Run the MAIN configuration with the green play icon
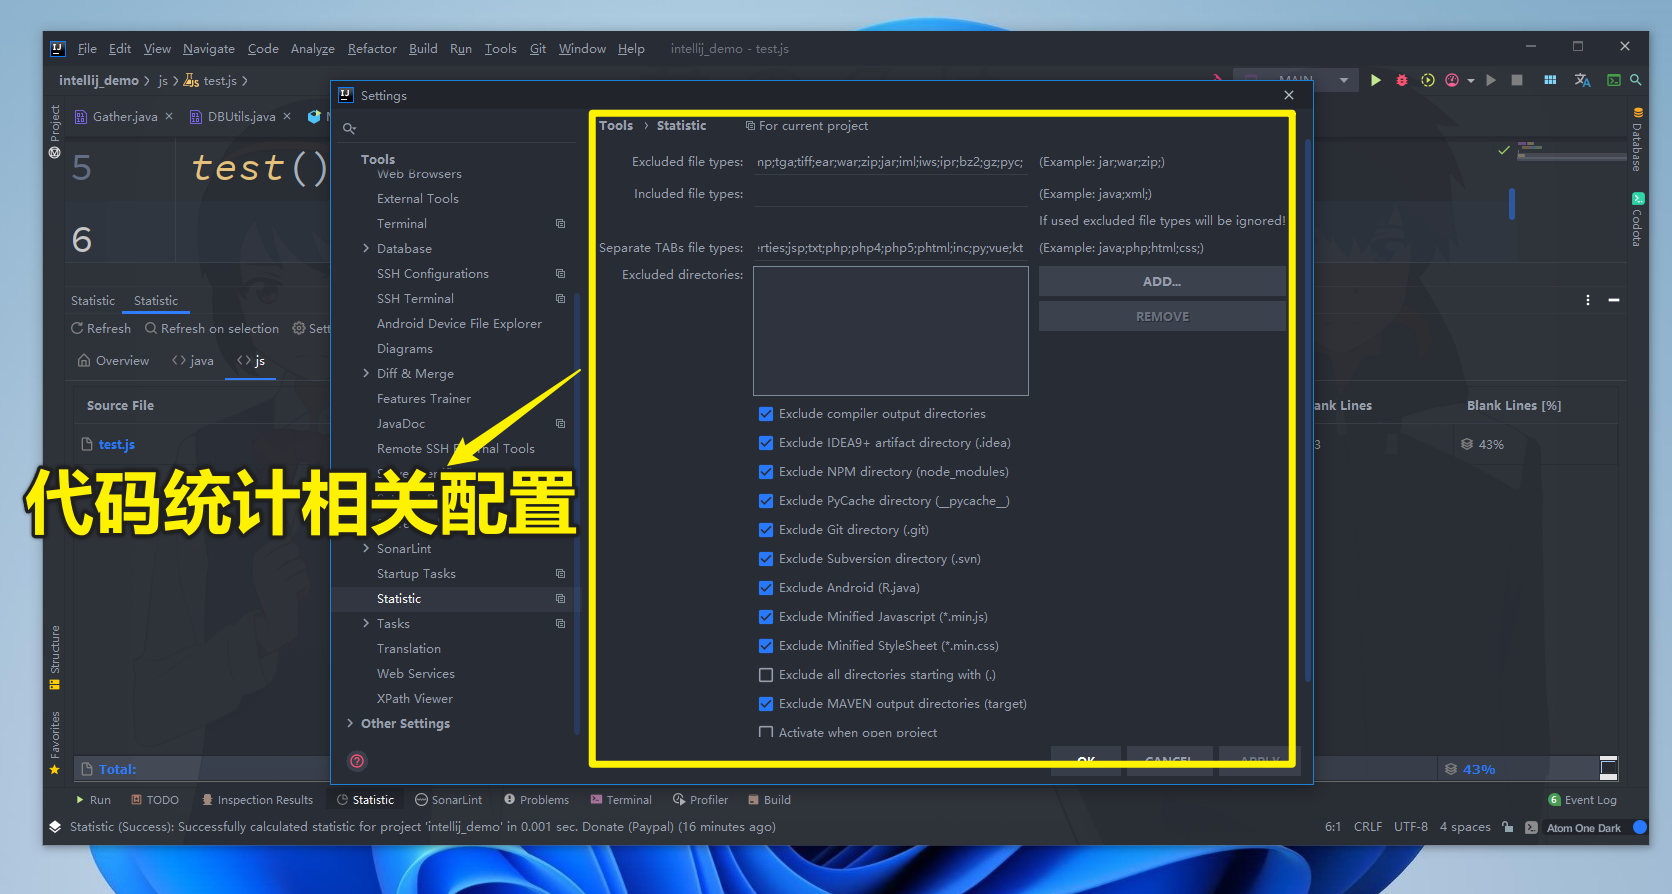The width and height of the screenshot is (1672, 894). pyautogui.click(x=1376, y=80)
